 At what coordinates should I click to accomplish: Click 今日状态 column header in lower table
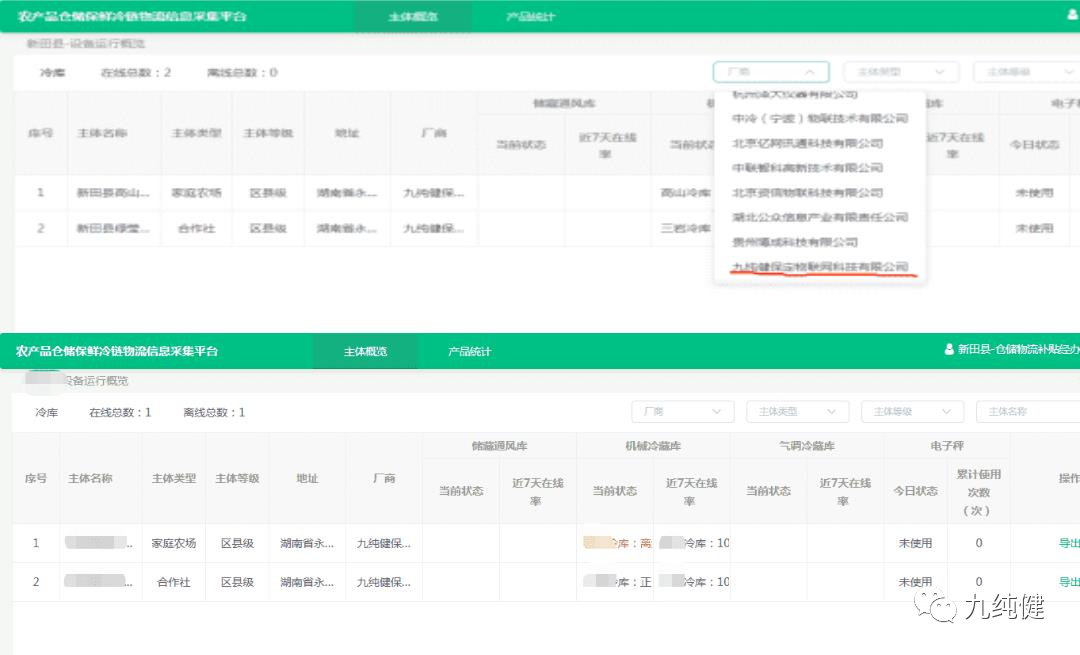[x=915, y=490]
